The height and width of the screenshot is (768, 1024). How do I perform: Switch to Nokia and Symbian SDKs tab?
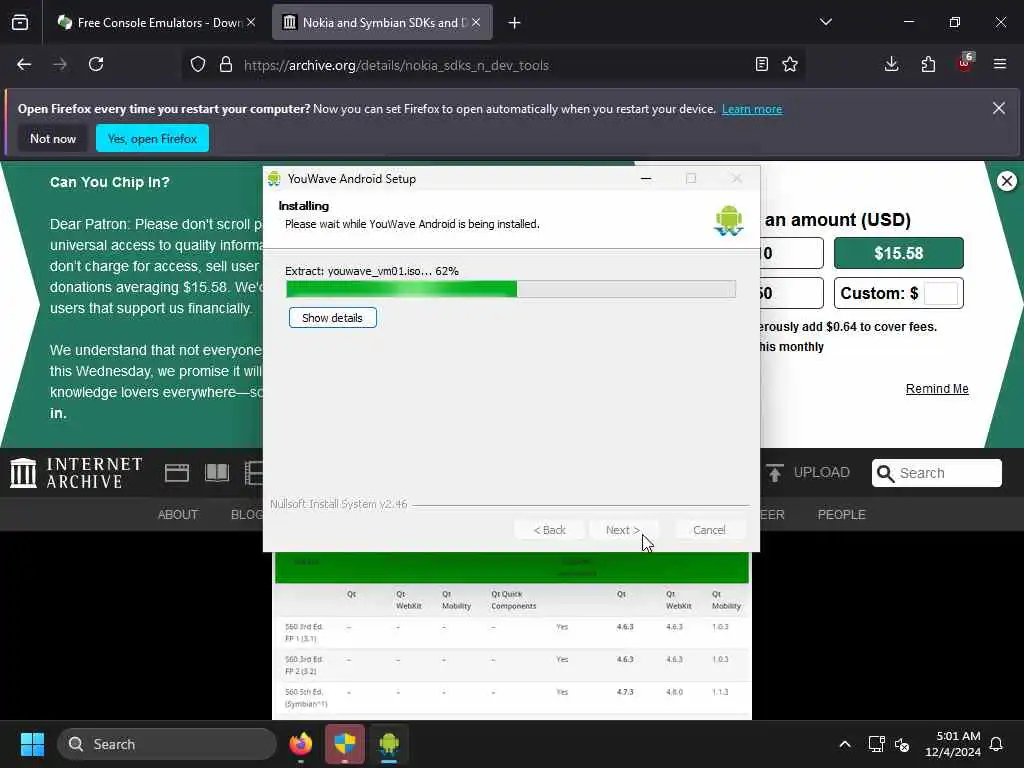pyautogui.click(x=382, y=22)
